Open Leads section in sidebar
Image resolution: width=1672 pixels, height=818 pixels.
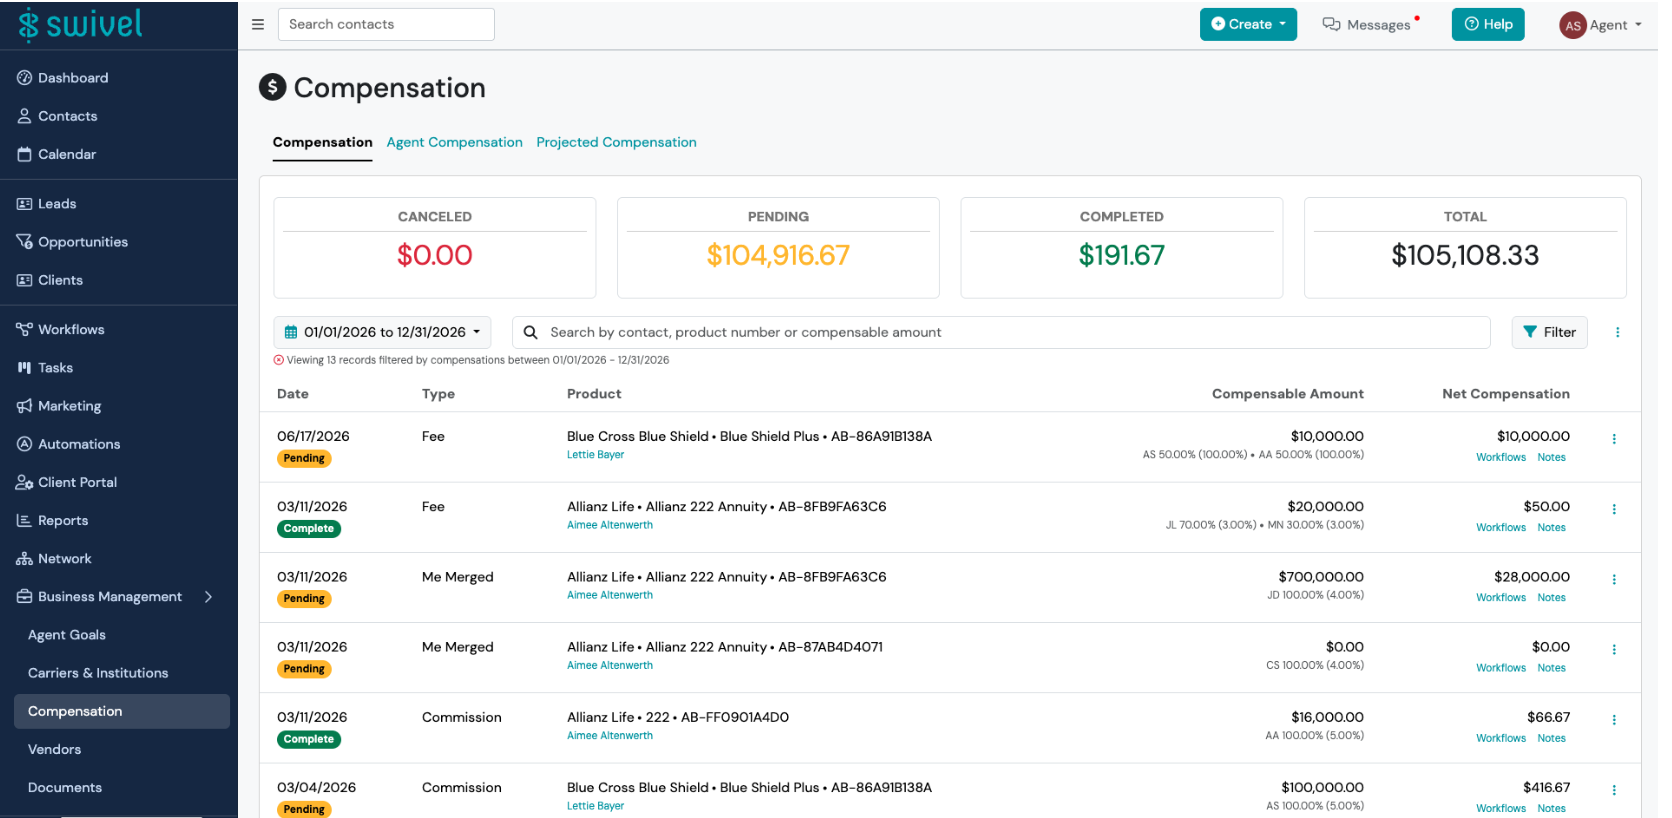click(x=46, y=204)
